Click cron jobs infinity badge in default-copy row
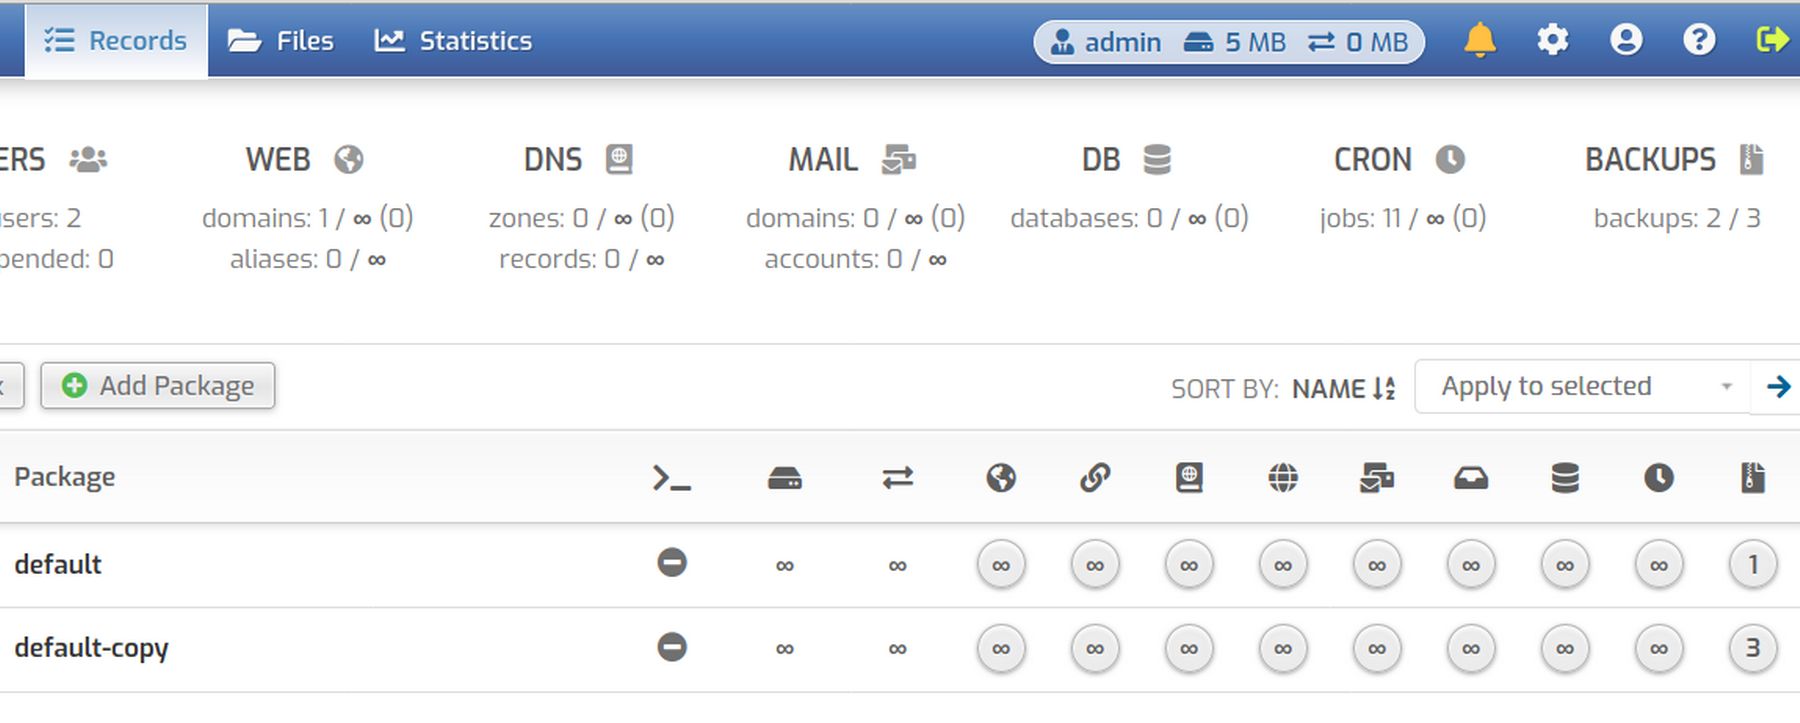 (x=1659, y=649)
